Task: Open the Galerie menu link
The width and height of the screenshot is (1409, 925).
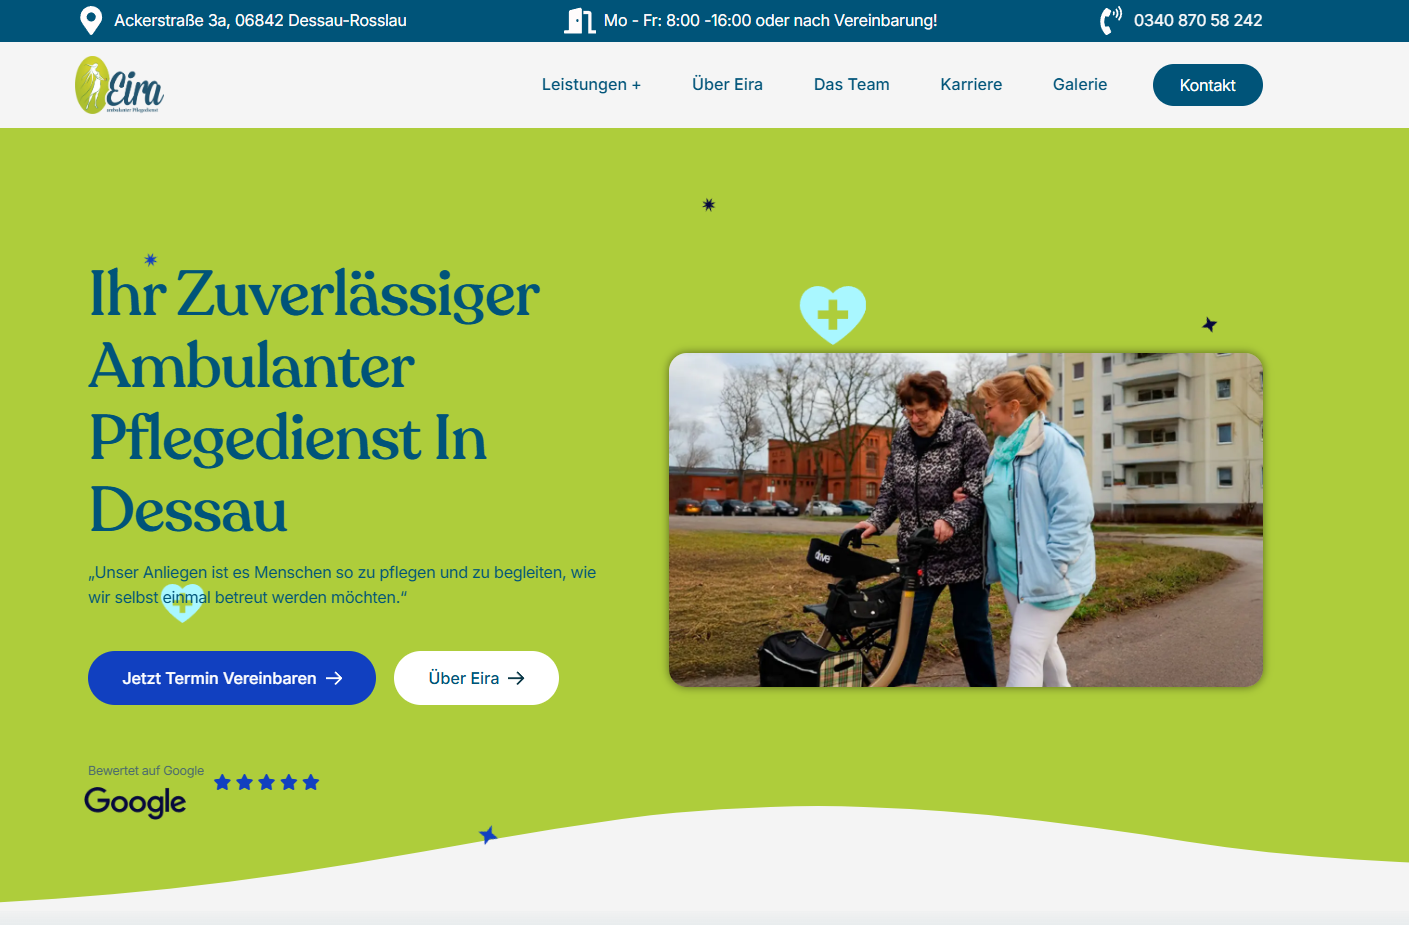Action: (x=1080, y=85)
